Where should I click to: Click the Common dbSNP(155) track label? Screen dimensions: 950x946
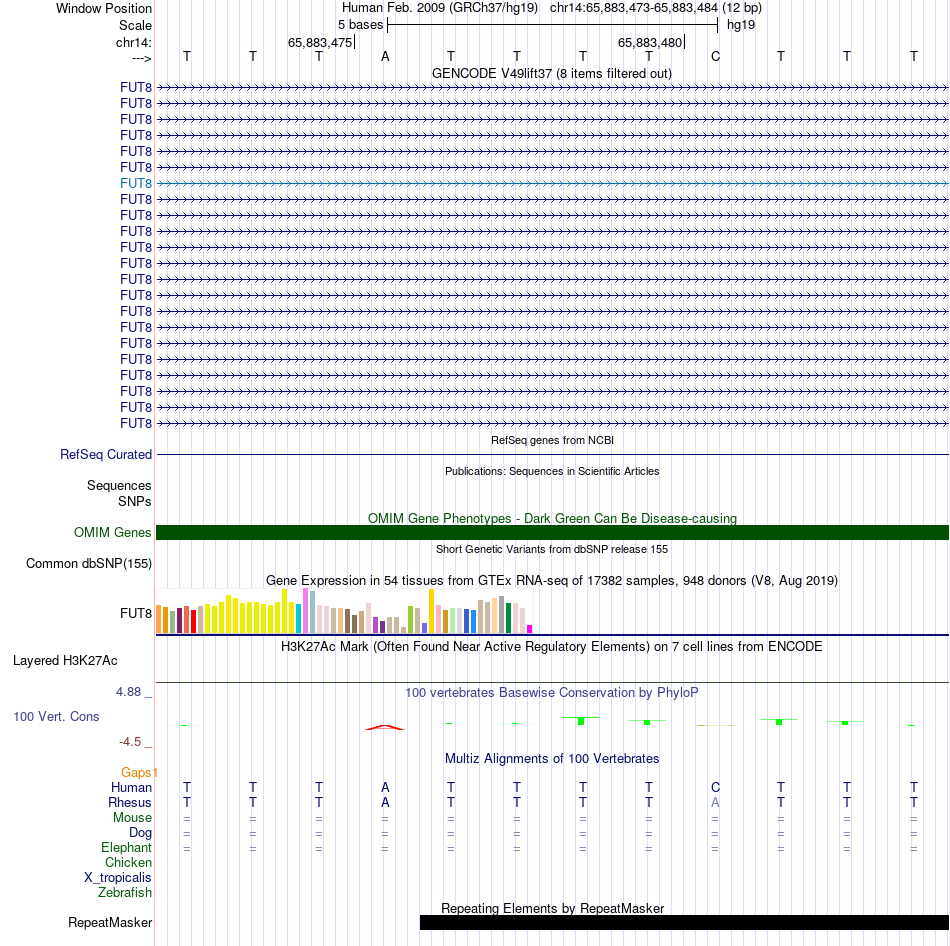click(89, 564)
